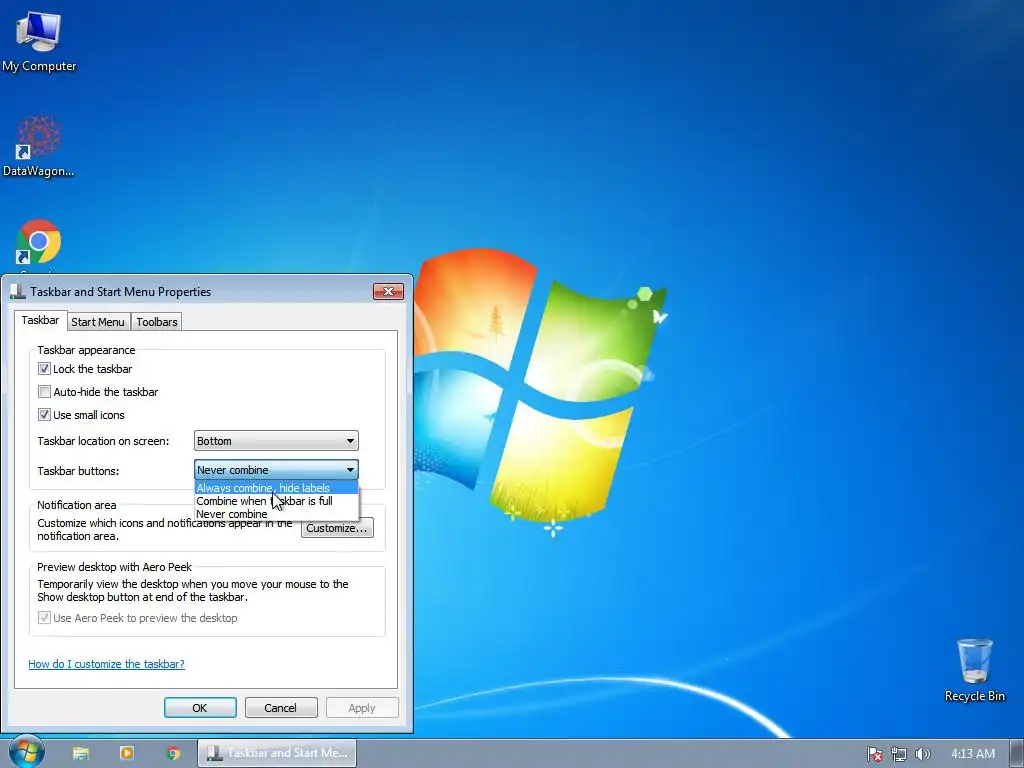Uncheck Use small icons
Screen dimensions: 1024x768
click(44, 415)
